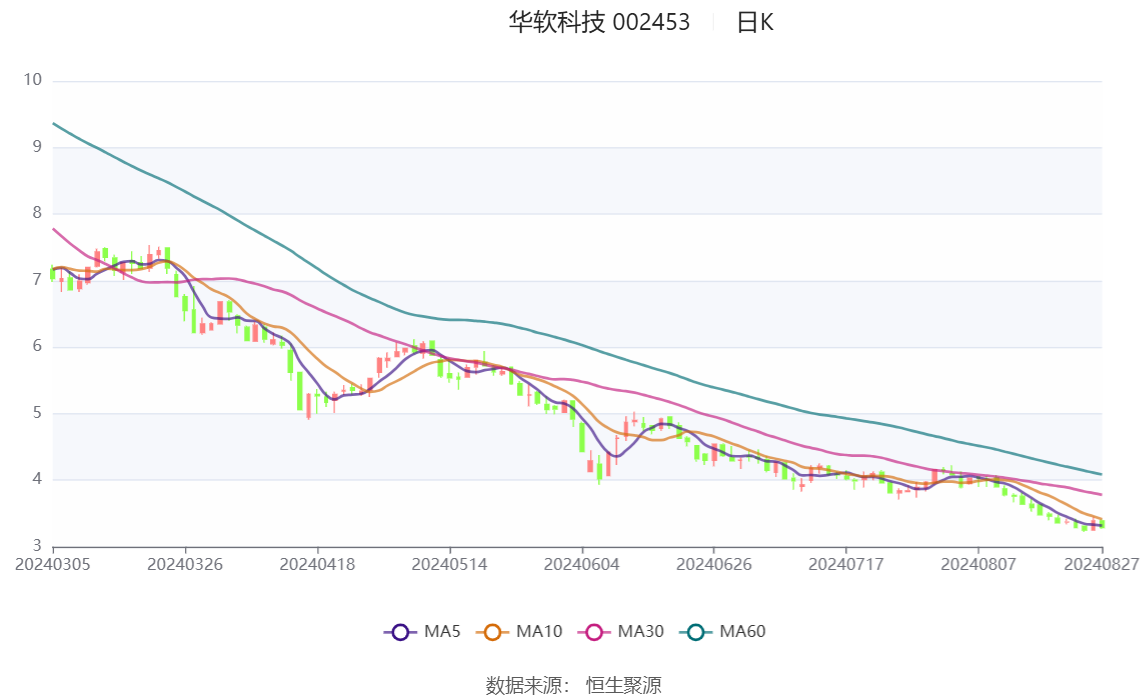The width and height of the screenshot is (1147, 699).
Task: Click y-axis value 10
Action: pos(33,80)
